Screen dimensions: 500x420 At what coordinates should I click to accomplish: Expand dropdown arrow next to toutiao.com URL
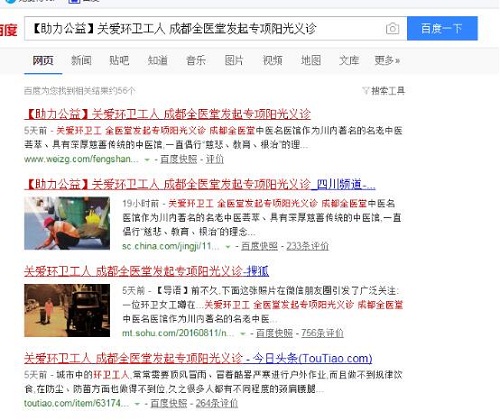tap(137, 404)
